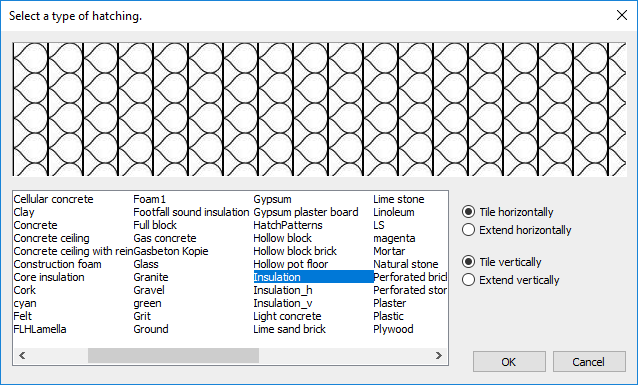The image size is (638, 385).
Task: Select Ground hatching
Action: pos(151,330)
